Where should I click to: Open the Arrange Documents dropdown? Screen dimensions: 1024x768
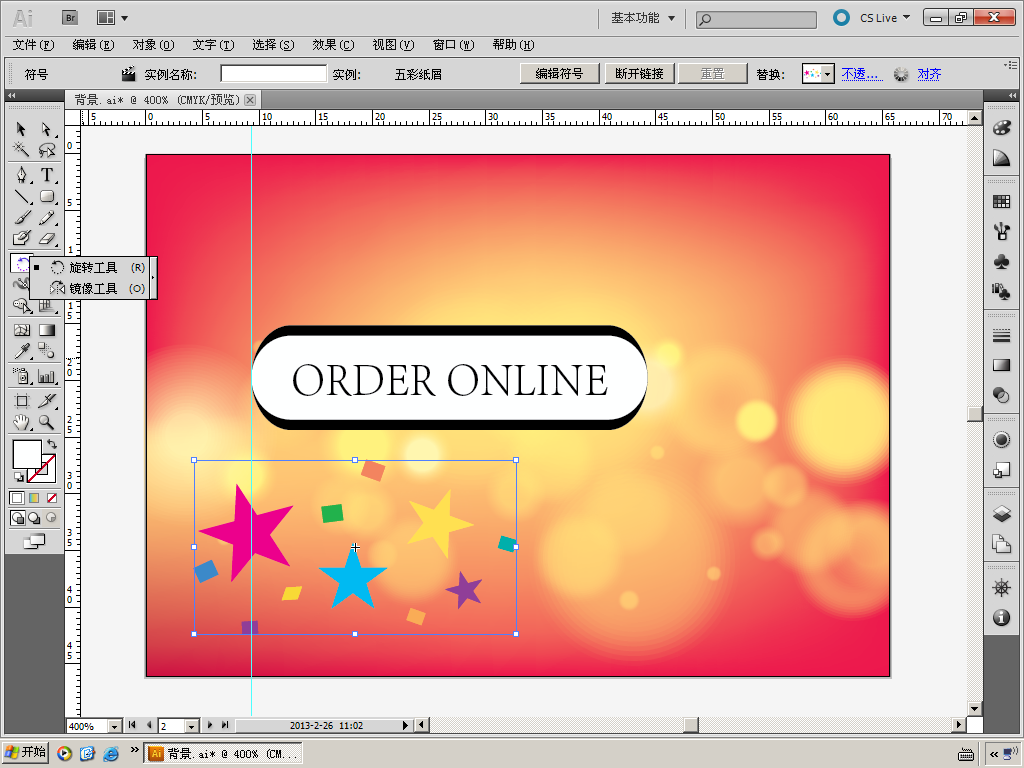coord(112,18)
